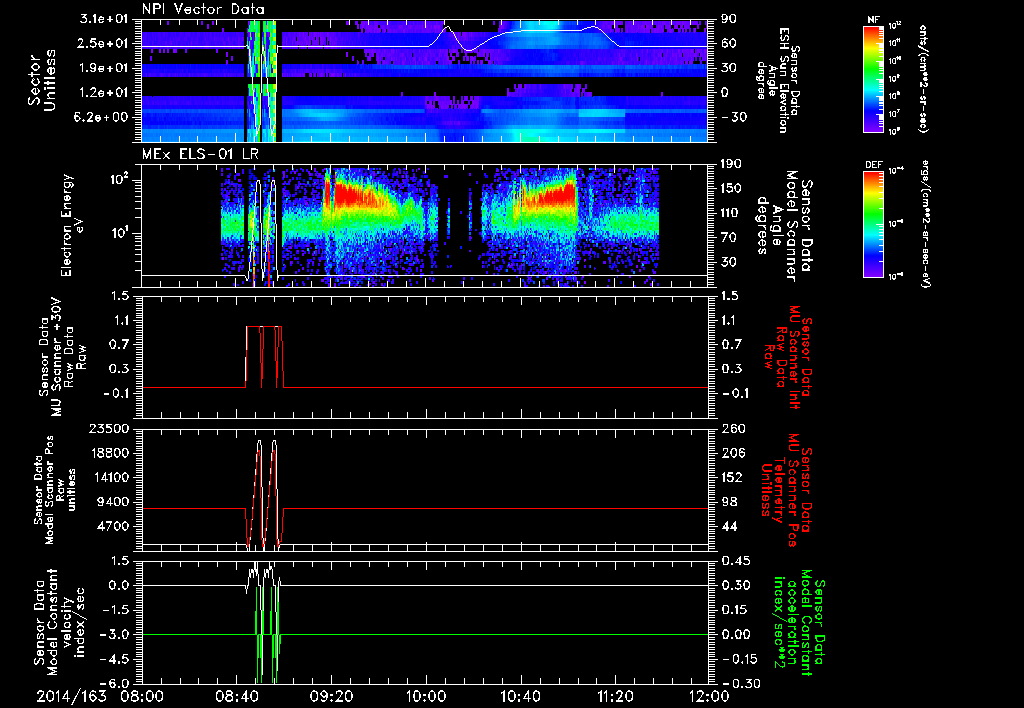Viewport: 1024px width, 708px height.
Task: Click the "260" telemetry tick label
Action: click(x=733, y=428)
